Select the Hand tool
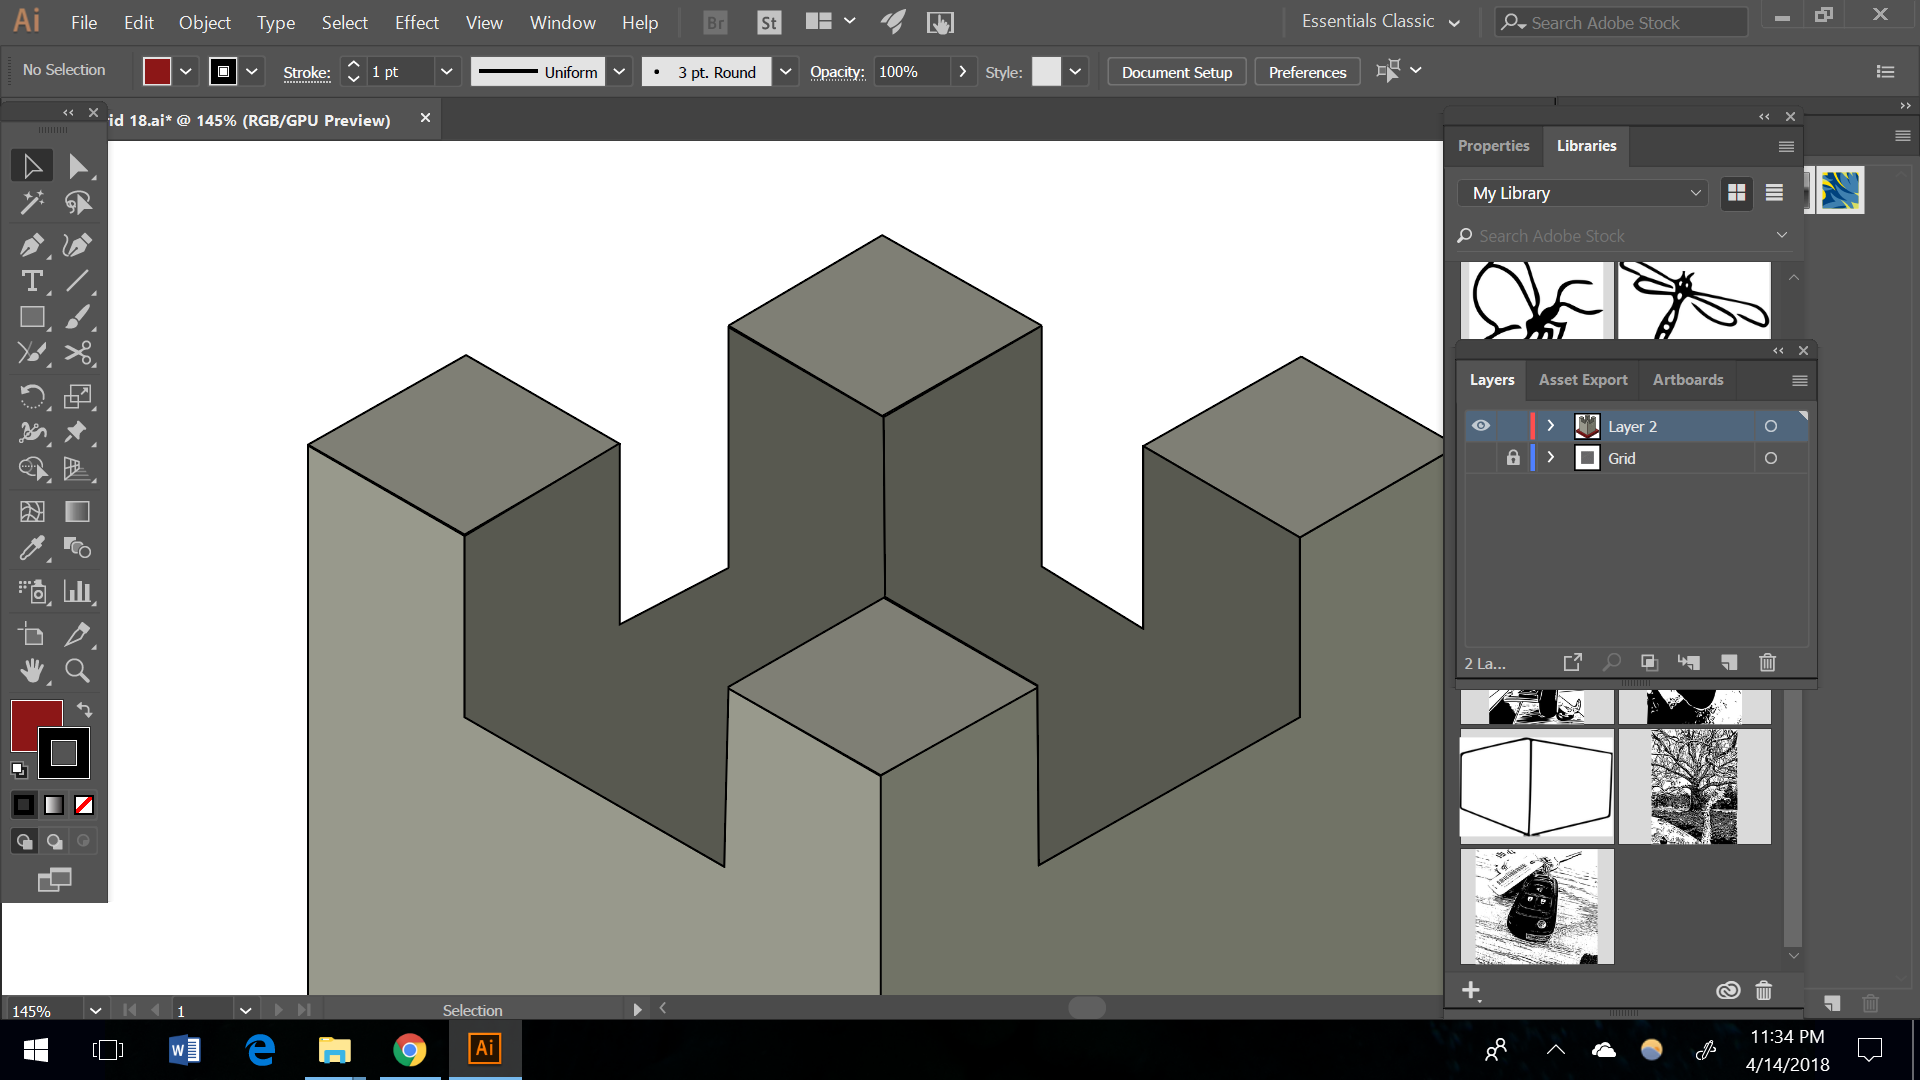 coord(32,671)
